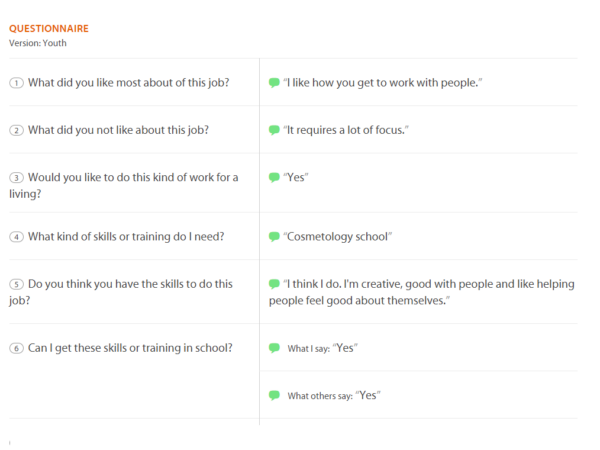Screen dimensions: 600x450
Task: Click the speech bubble icon beside "Cosmetology school"
Action: tap(274, 237)
